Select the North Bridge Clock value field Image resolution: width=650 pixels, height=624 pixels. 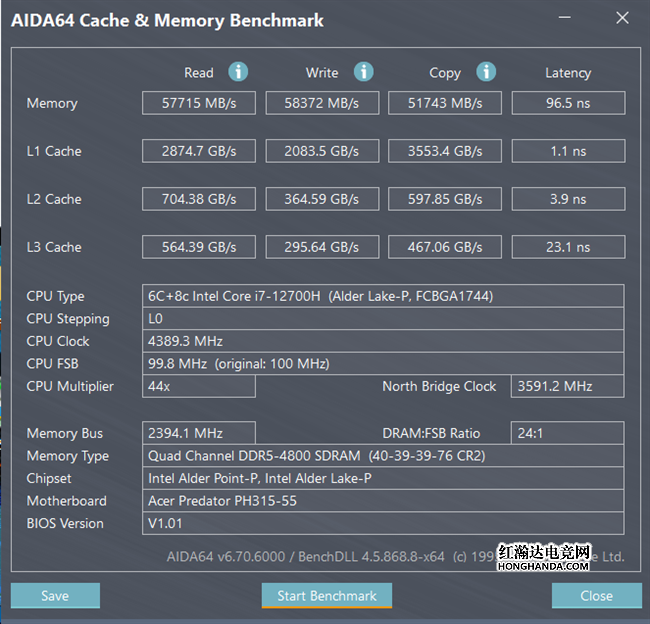(568, 386)
